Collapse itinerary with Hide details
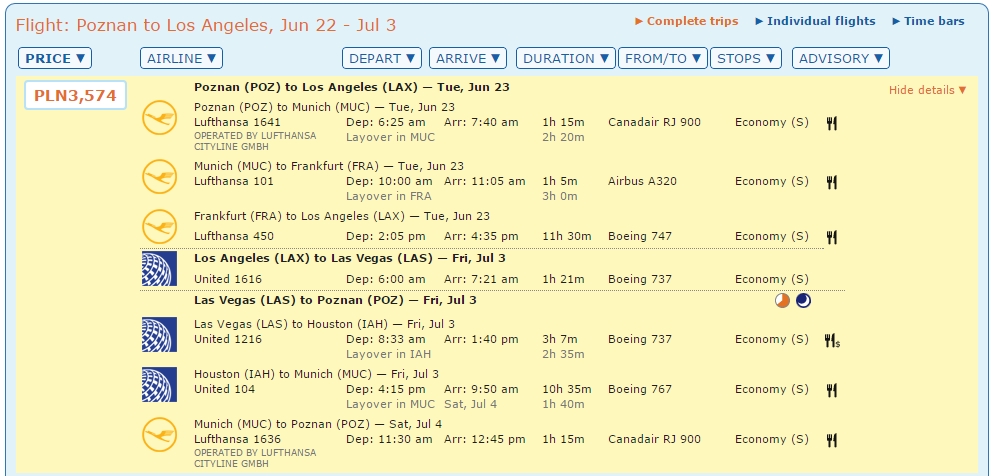The width and height of the screenshot is (994, 476). (927, 90)
